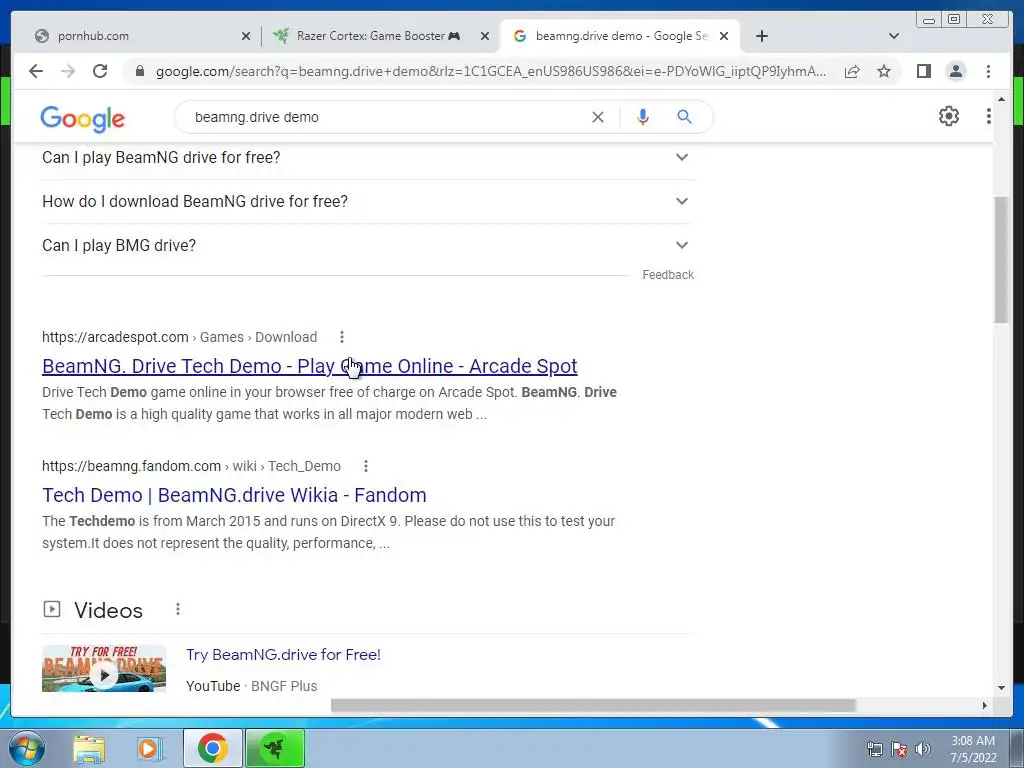Open the Chrome side panel

tap(923, 71)
